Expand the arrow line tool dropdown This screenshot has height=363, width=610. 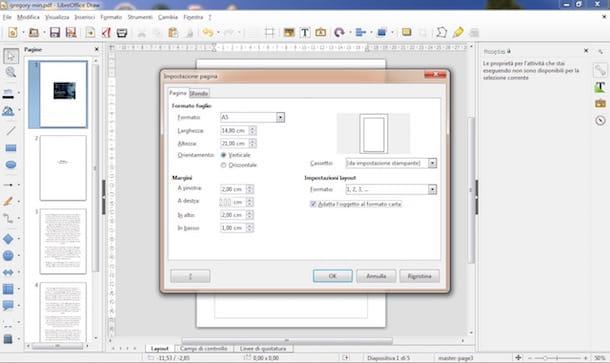19,185
